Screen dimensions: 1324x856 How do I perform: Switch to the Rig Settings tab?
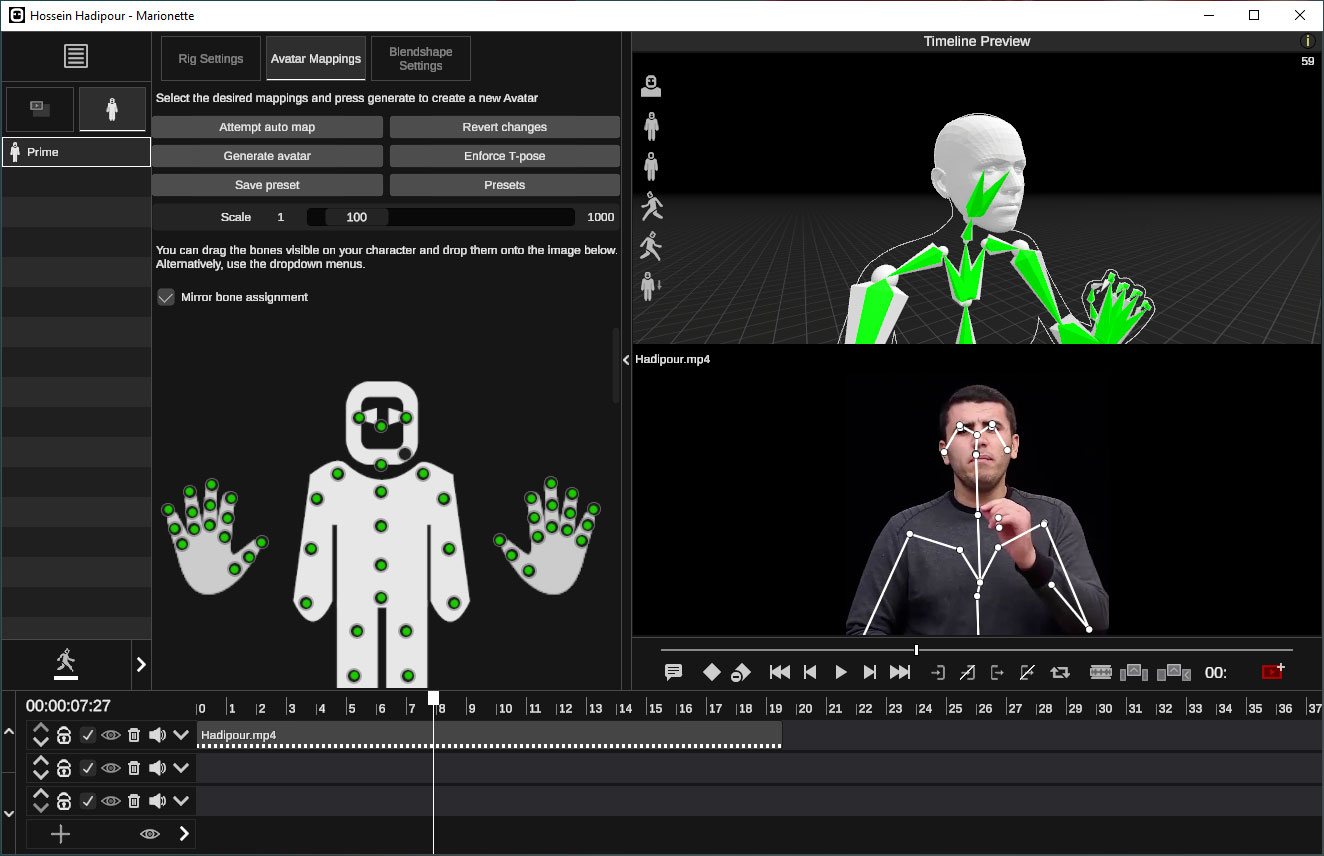coord(211,59)
